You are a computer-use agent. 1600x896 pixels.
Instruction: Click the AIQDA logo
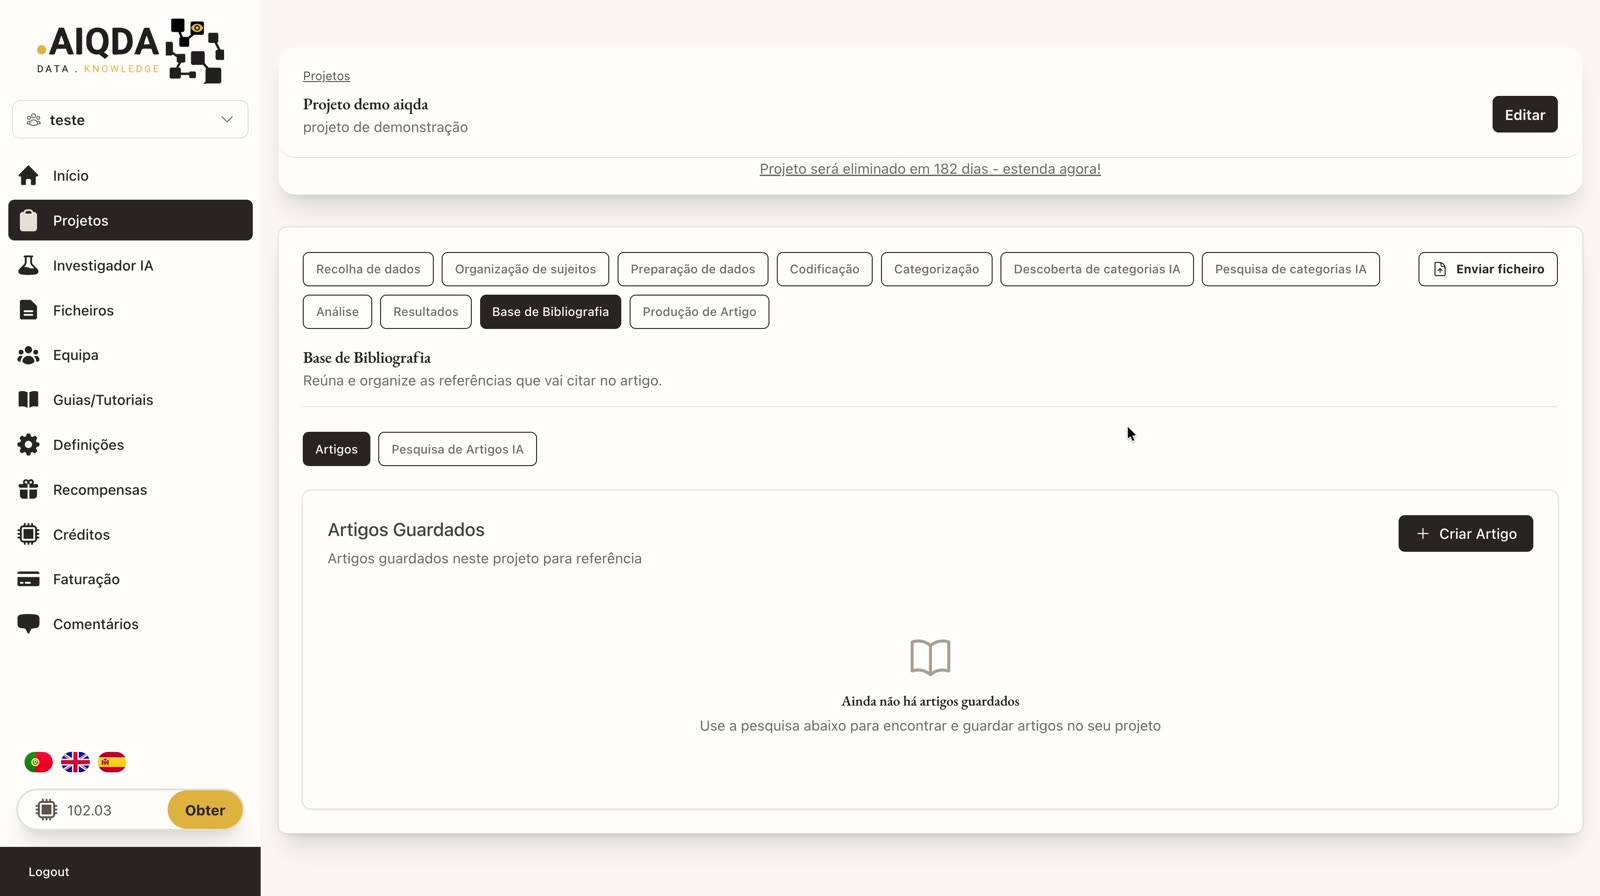point(130,50)
